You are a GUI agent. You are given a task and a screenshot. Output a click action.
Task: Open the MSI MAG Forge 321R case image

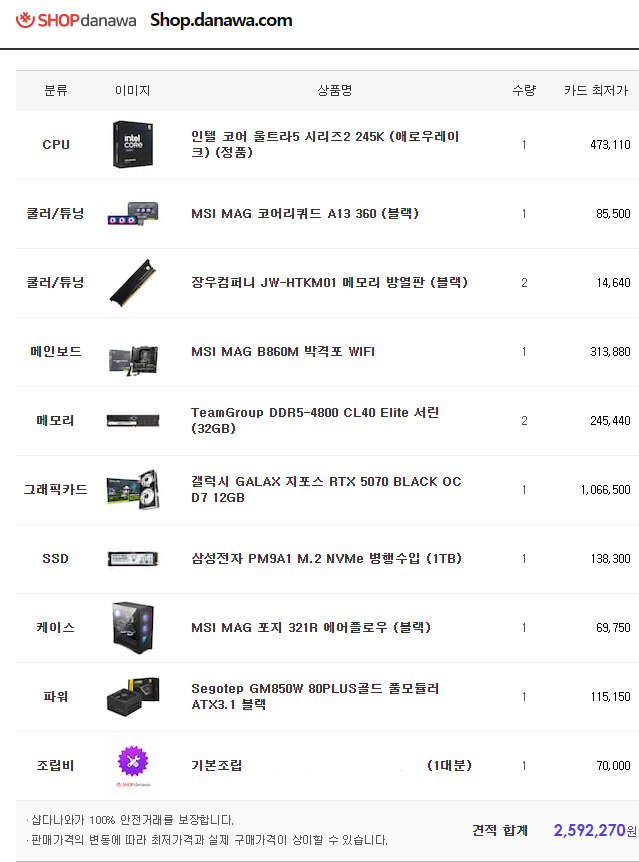click(133, 628)
